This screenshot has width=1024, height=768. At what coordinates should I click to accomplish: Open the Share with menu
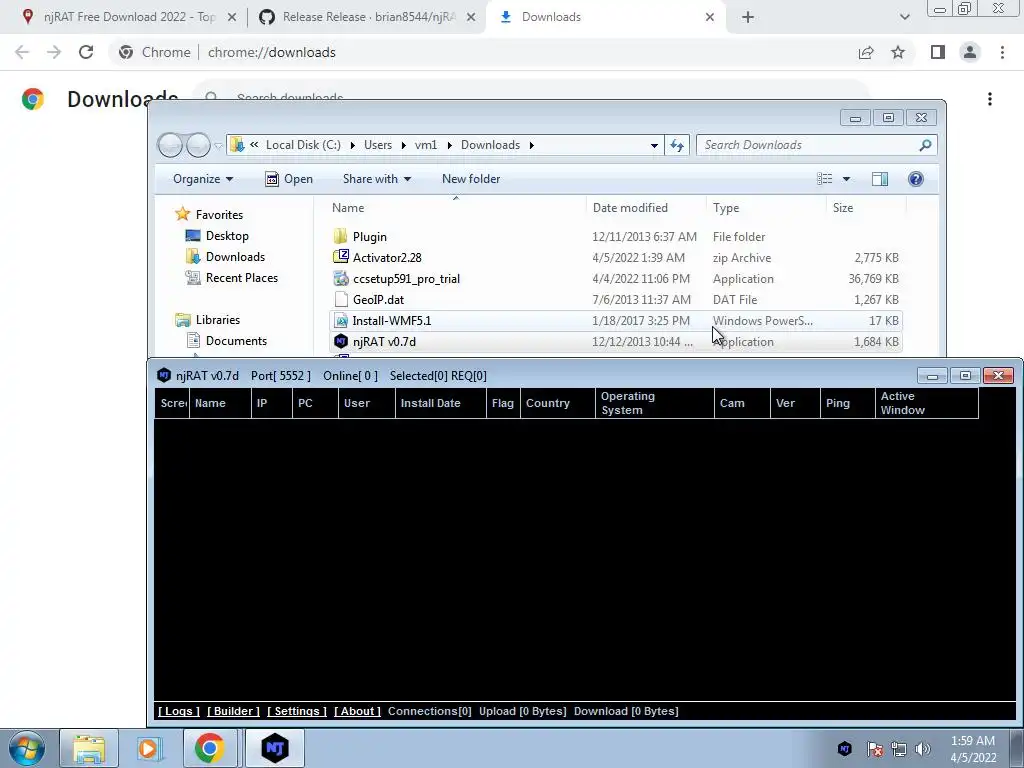(377, 179)
